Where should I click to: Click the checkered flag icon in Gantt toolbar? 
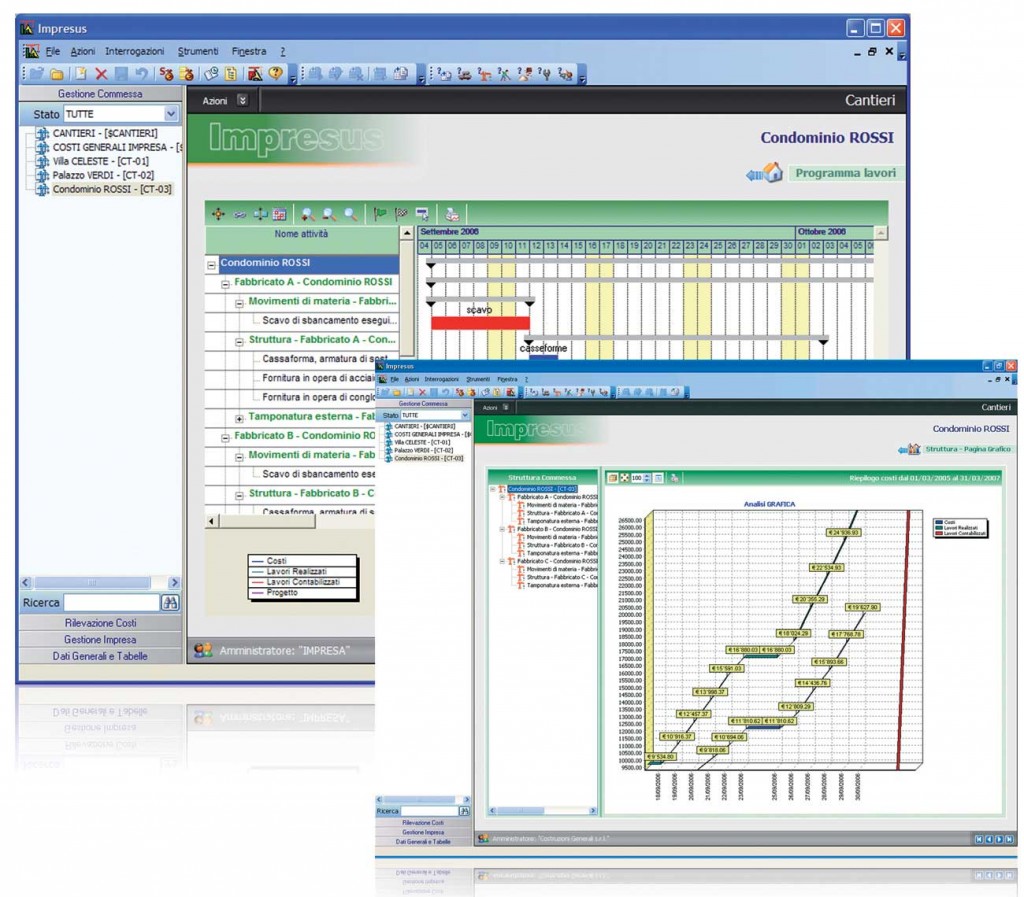pyautogui.click(x=401, y=214)
